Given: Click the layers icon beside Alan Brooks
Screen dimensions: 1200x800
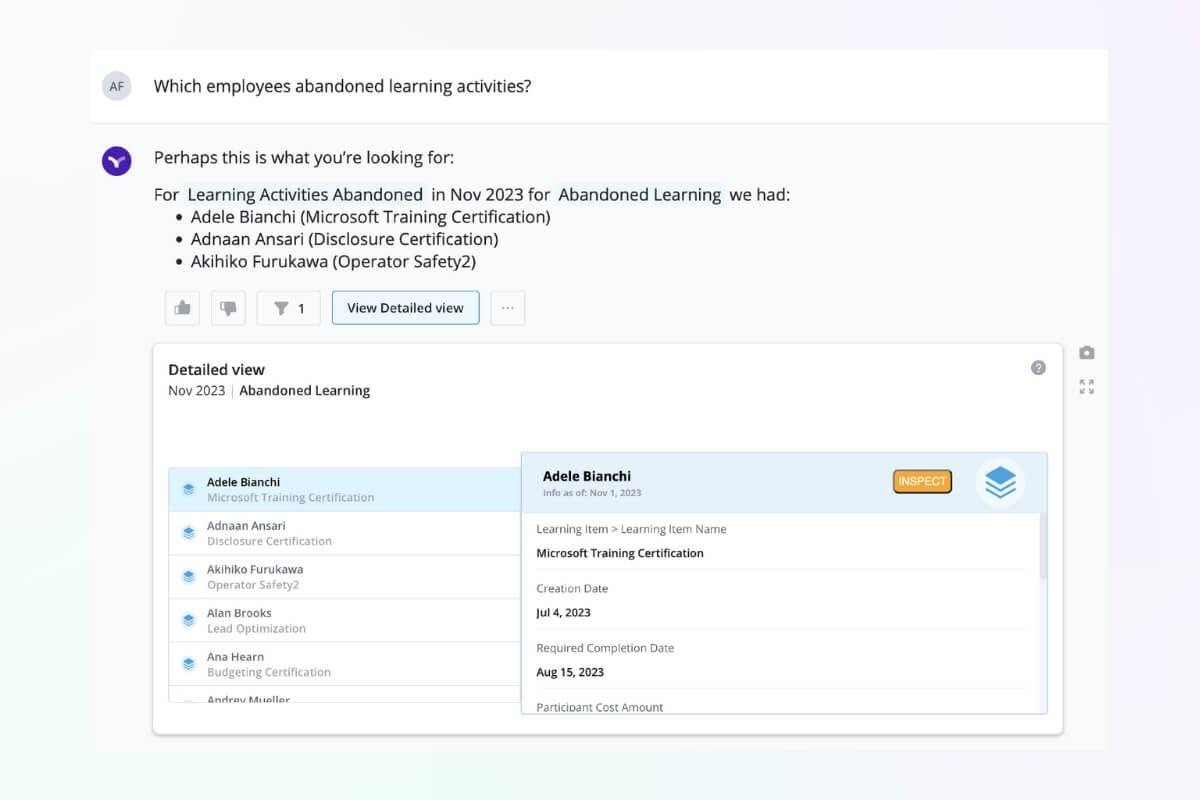Looking at the screenshot, I should pos(188,620).
